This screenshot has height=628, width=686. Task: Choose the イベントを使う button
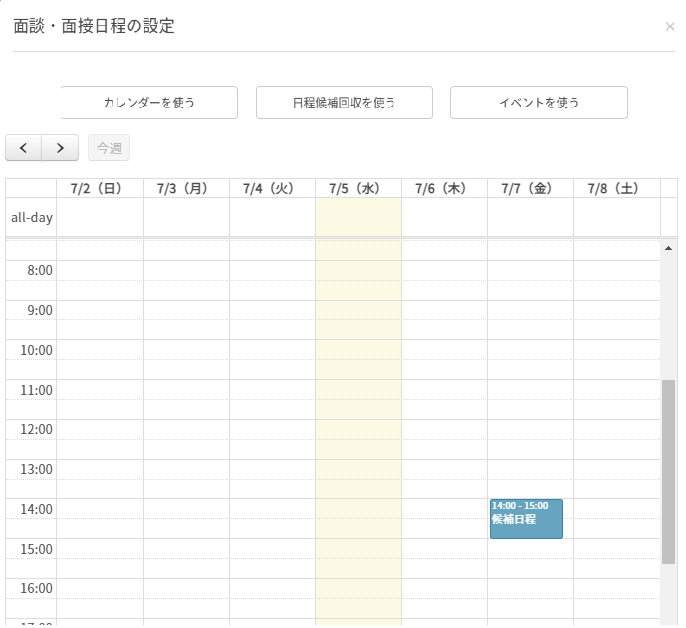538,102
